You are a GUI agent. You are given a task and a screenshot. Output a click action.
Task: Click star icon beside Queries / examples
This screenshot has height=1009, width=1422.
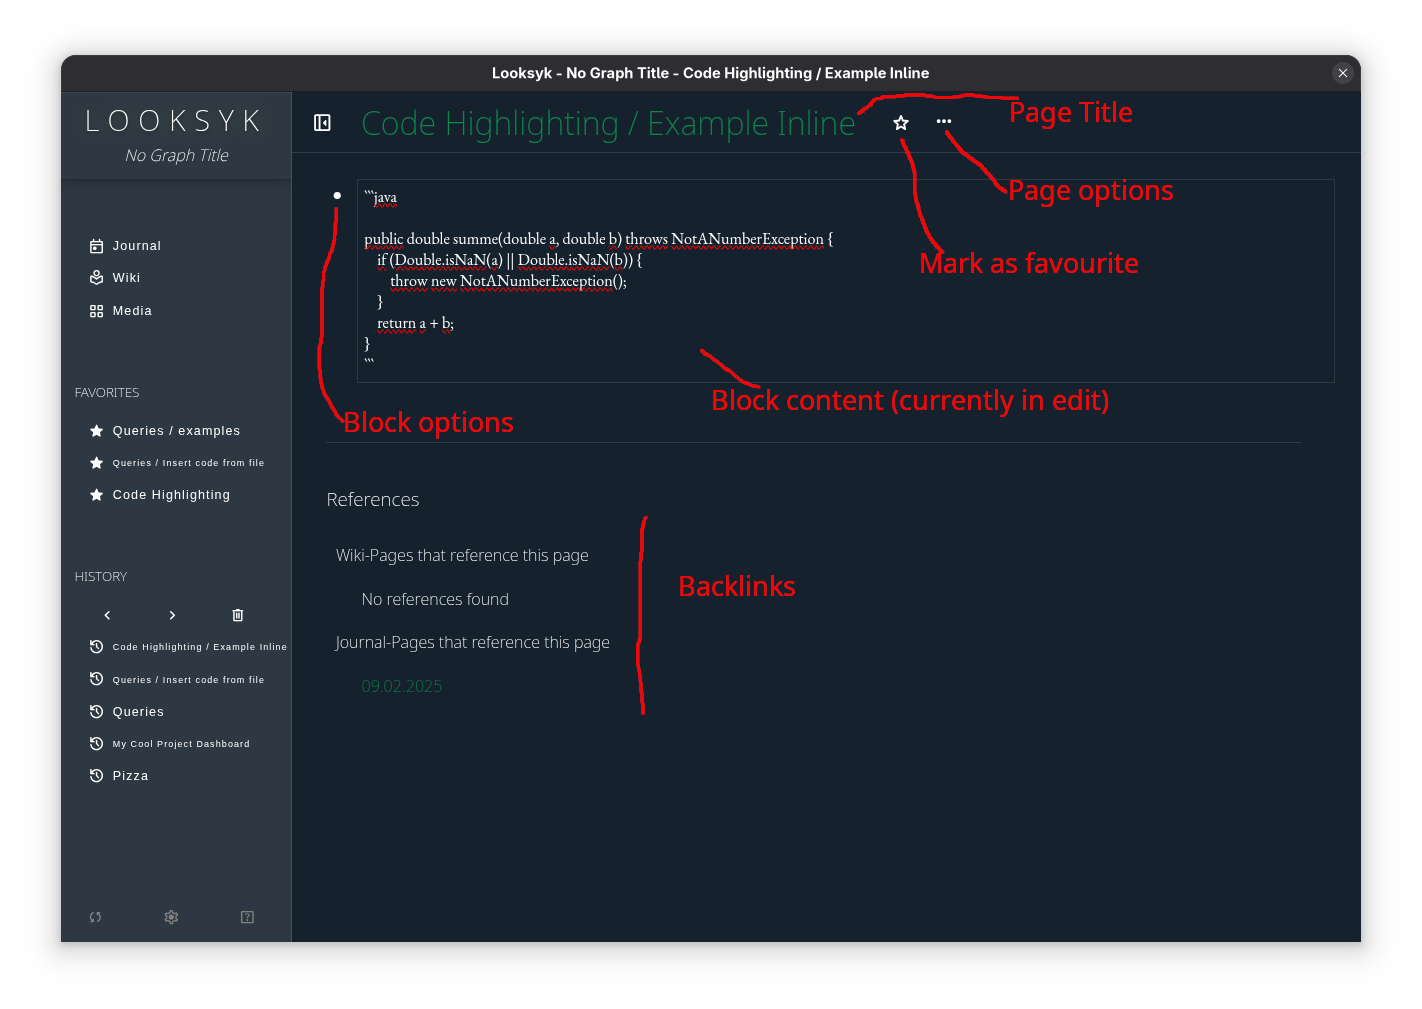coord(96,431)
